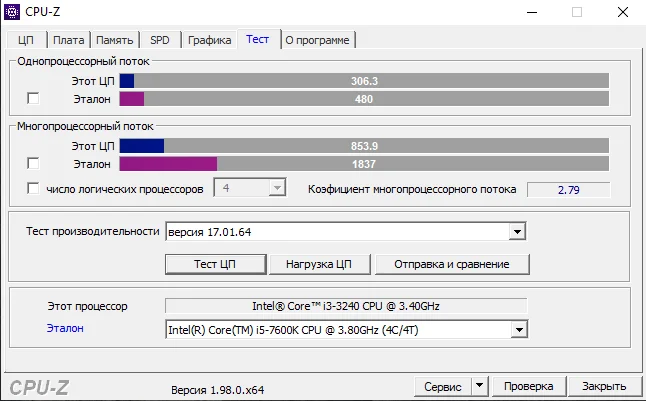Start the Тест ЦП benchmark
The height and width of the screenshot is (401, 646).
(x=215, y=264)
